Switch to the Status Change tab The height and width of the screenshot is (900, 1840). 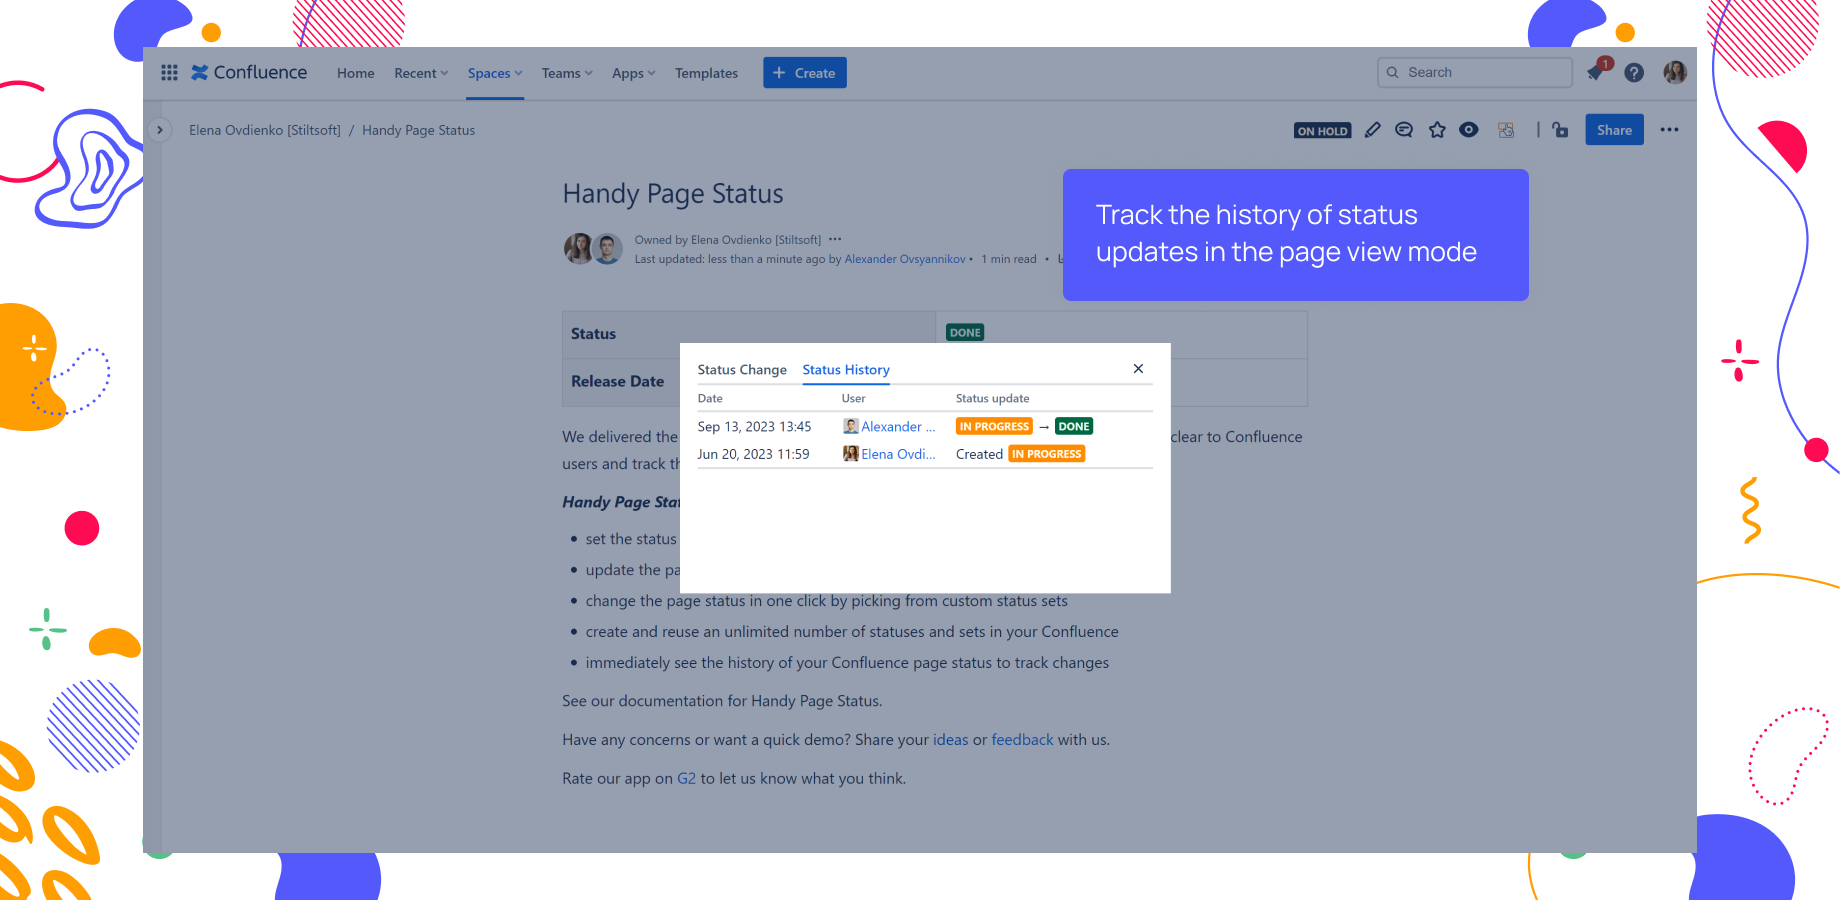[742, 370]
